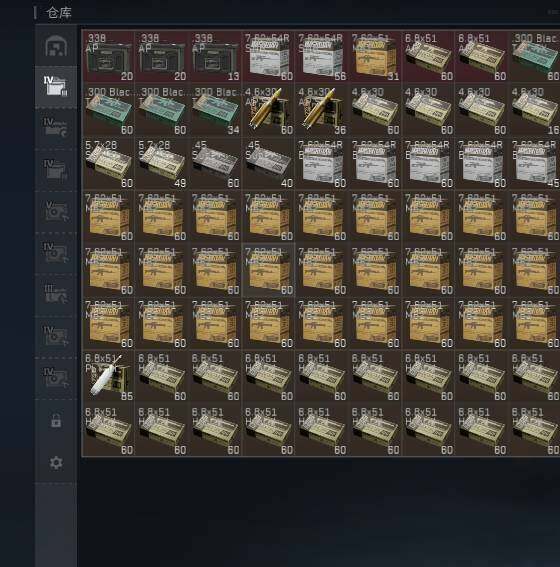
Task: Click the 仓库 stash title label
Action: (x=59, y=13)
